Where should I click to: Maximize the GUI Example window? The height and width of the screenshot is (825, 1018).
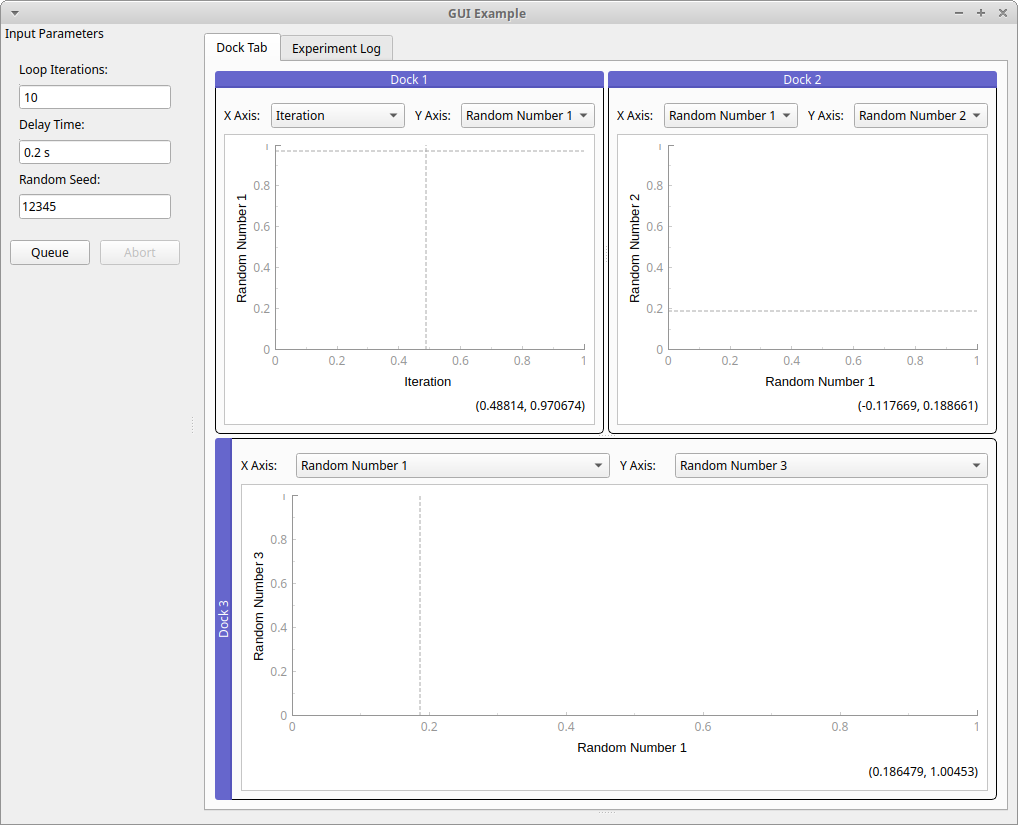(981, 13)
